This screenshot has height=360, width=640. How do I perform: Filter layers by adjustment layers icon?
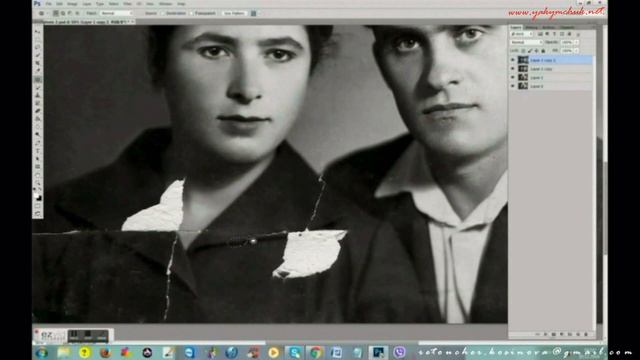(547, 34)
